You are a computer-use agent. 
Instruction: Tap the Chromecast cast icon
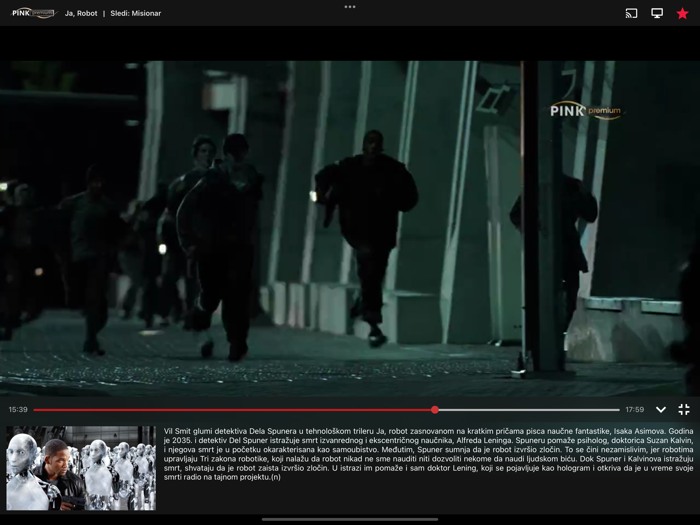(x=631, y=13)
